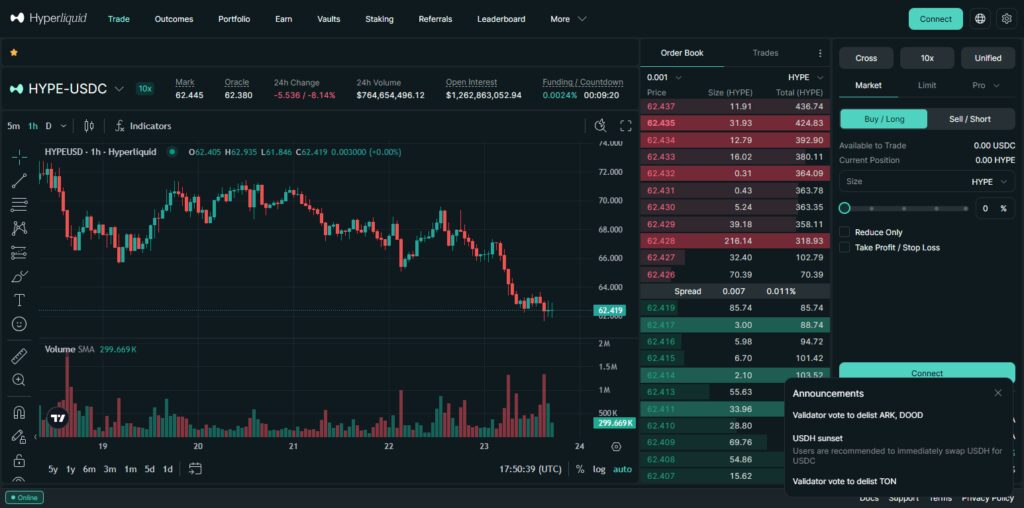Close the Announcements panel
Screen dimensions: 1024x508
(998, 393)
